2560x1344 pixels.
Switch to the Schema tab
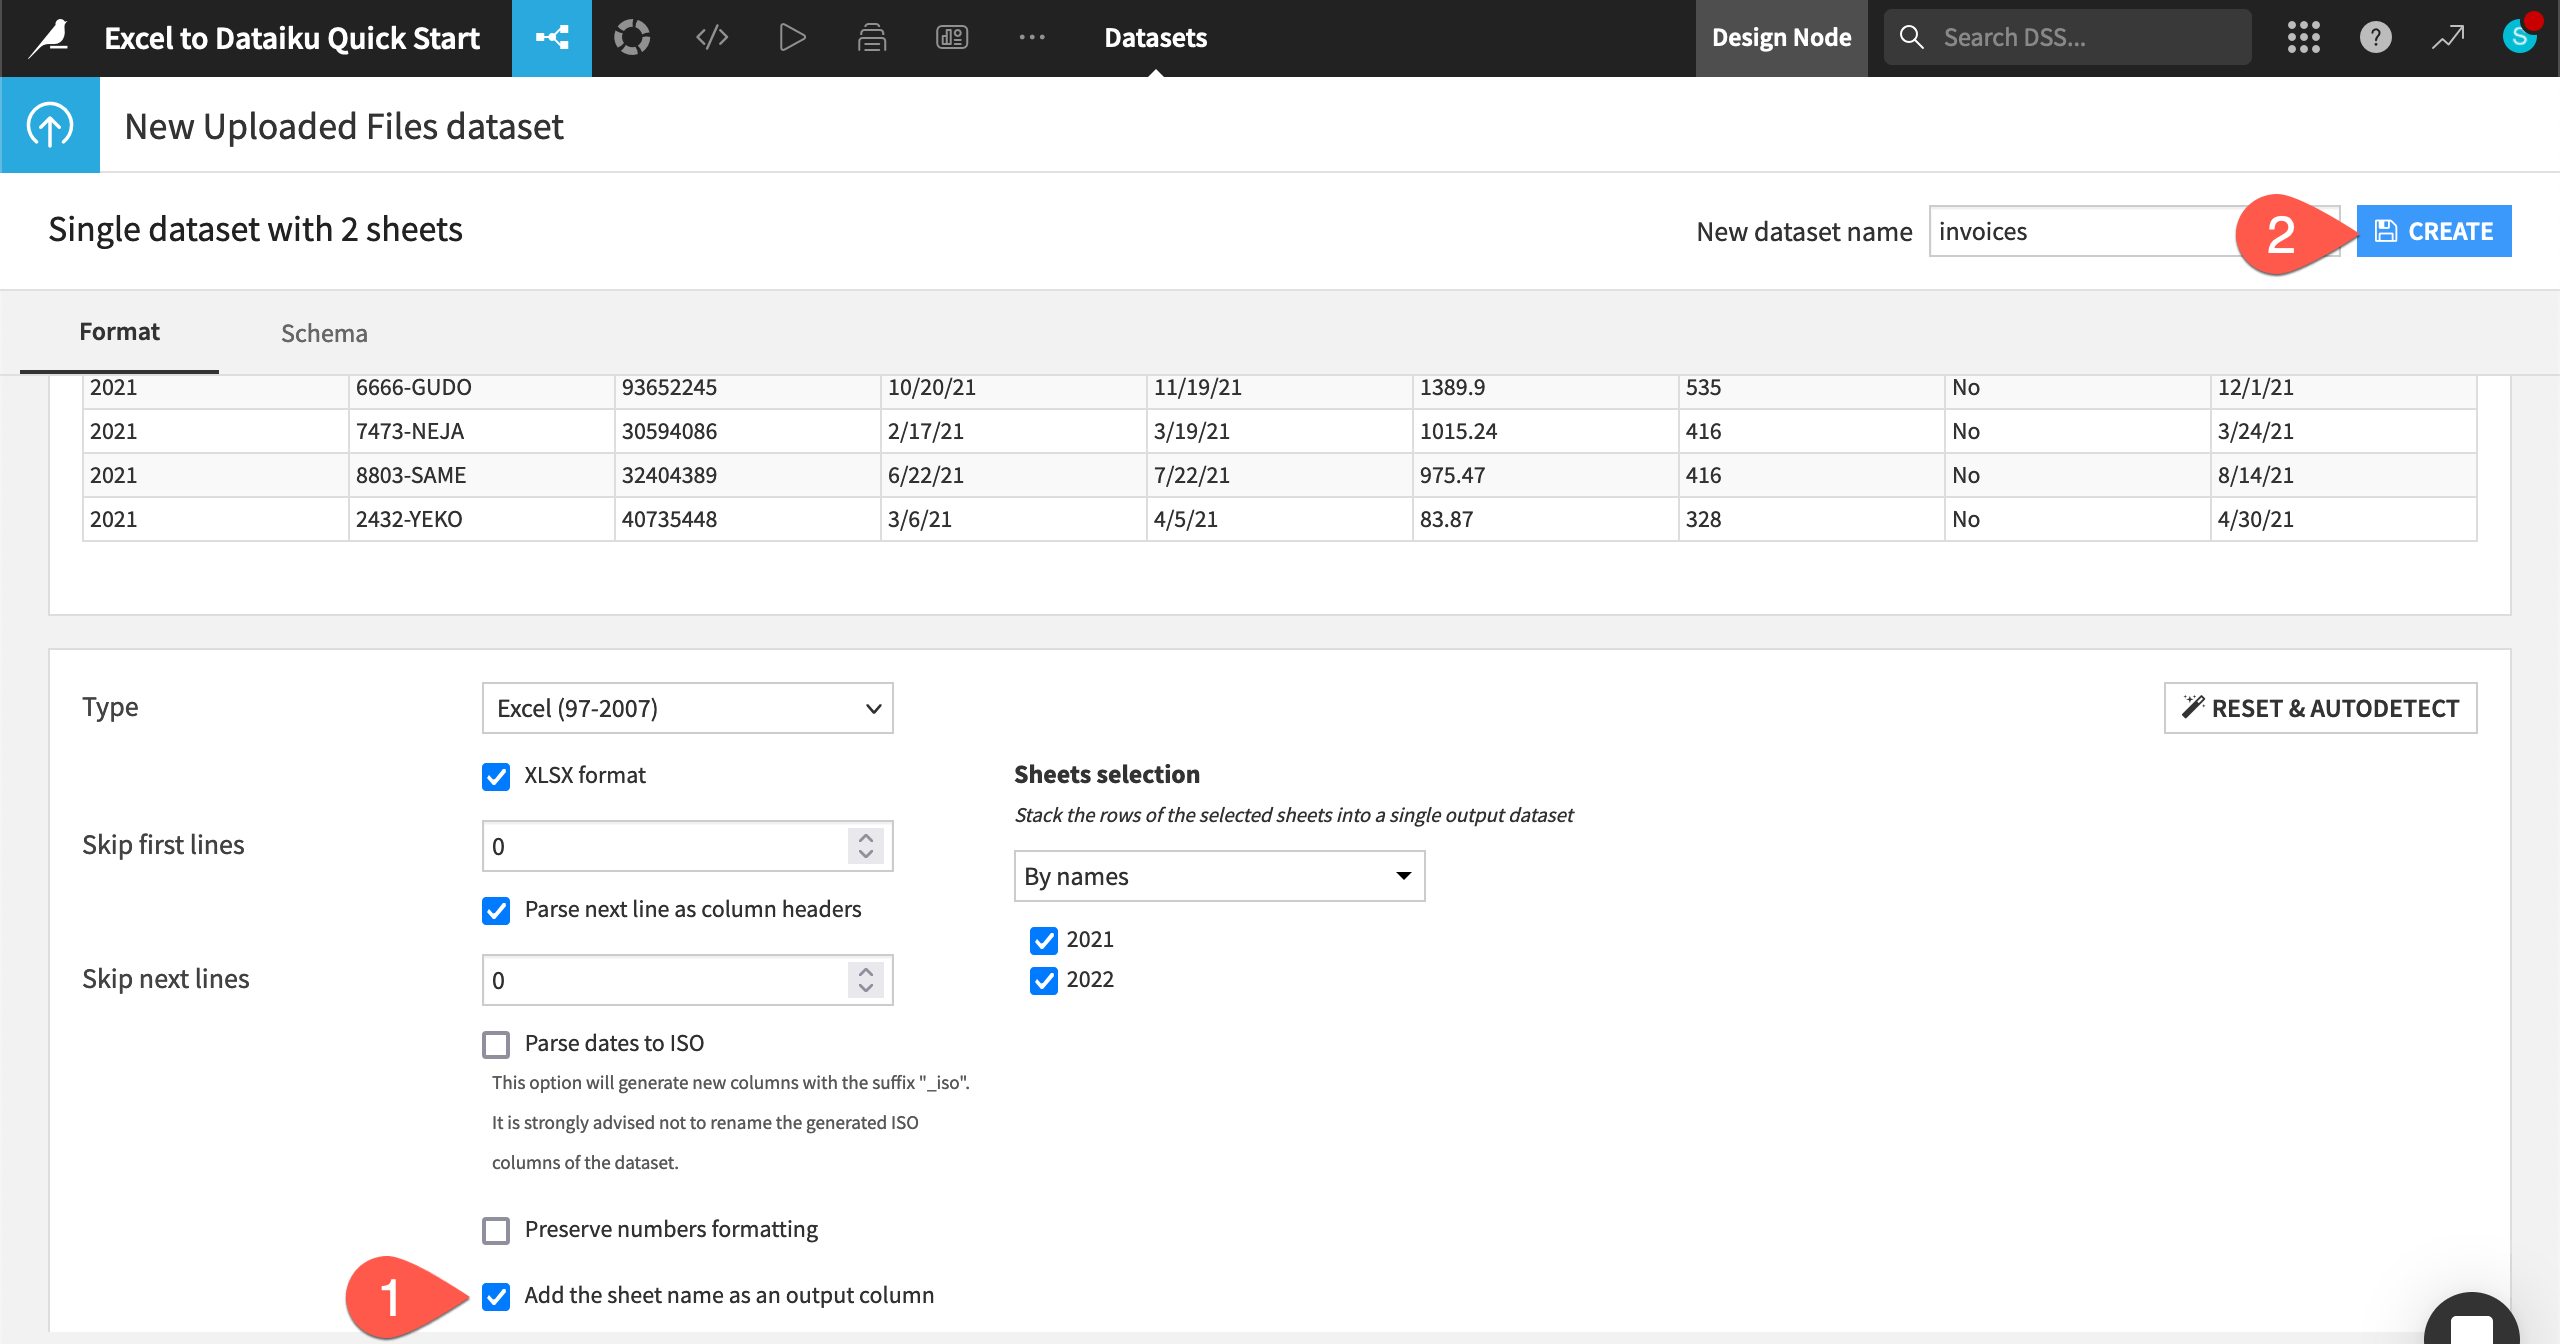coord(323,333)
